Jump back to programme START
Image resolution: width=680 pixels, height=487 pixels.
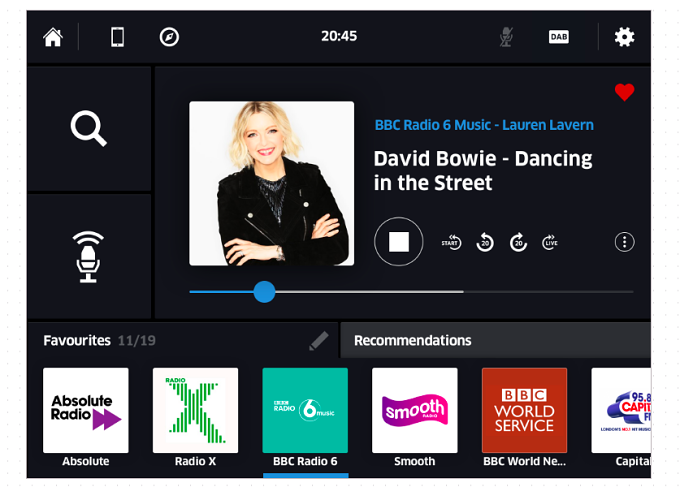[x=451, y=242]
